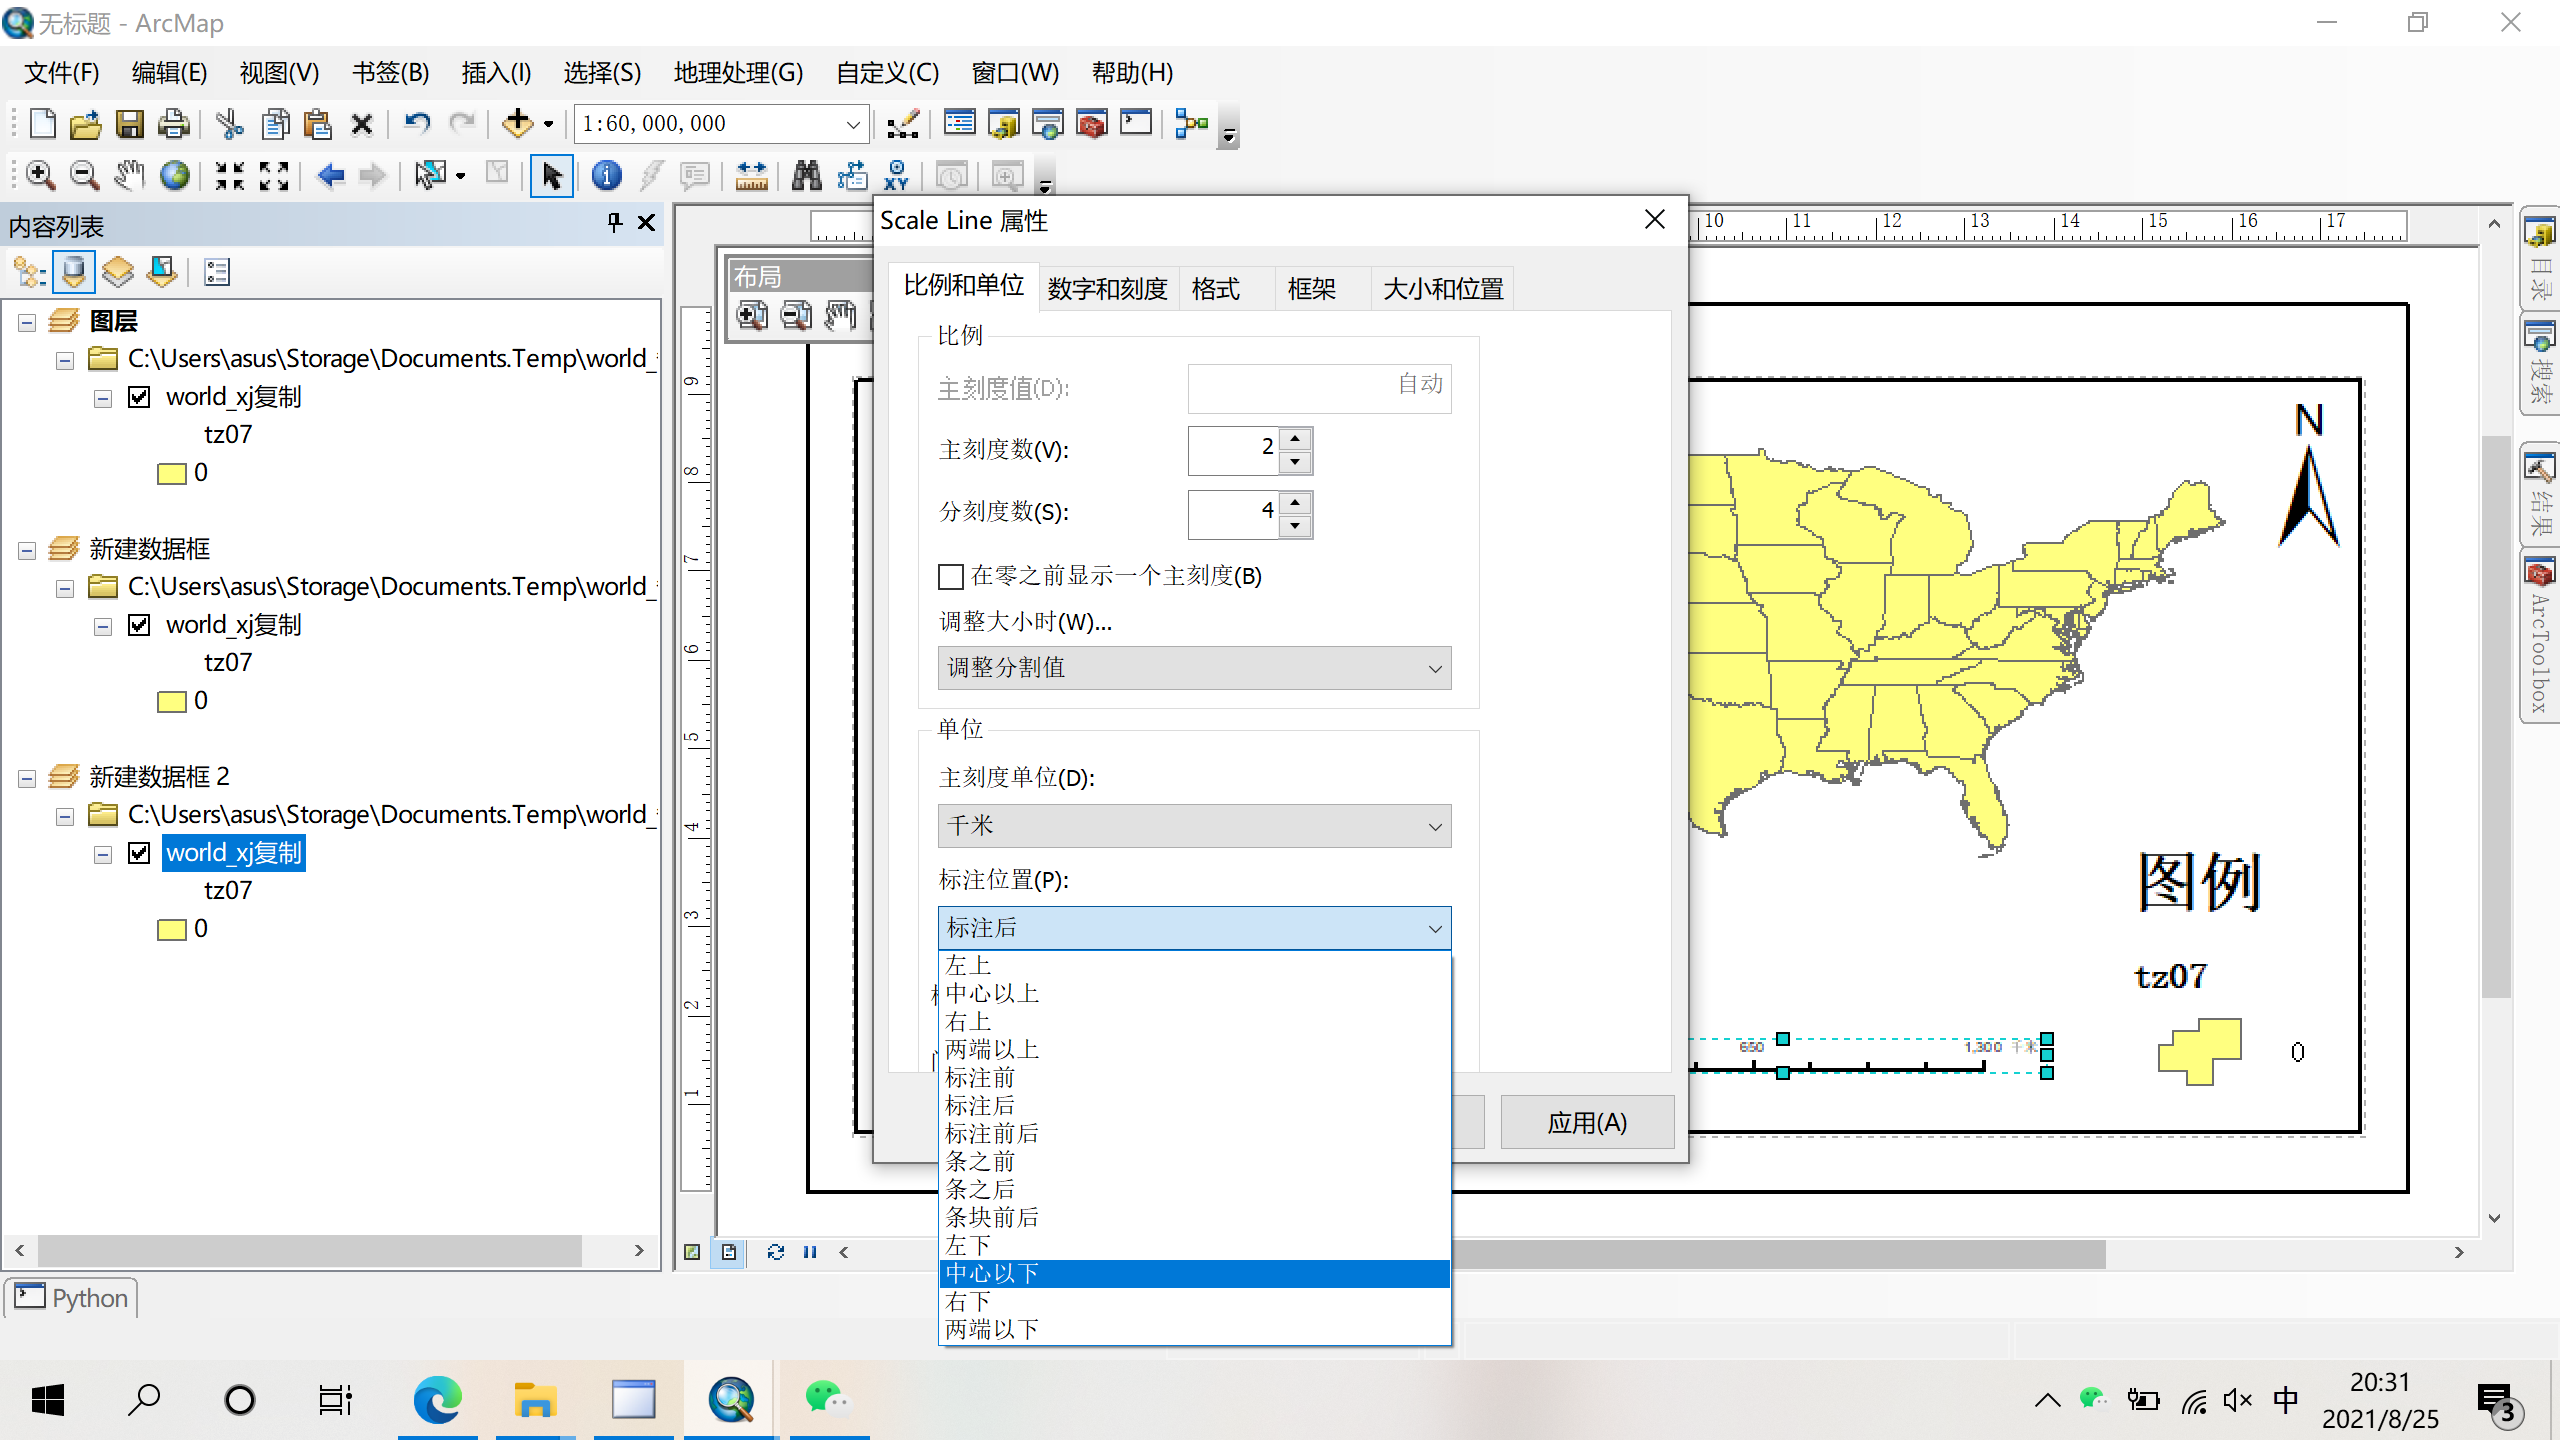Choose the Select Elements arrow tool
Image resolution: width=2560 pixels, height=1440 pixels.
pyautogui.click(x=551, y=176)
